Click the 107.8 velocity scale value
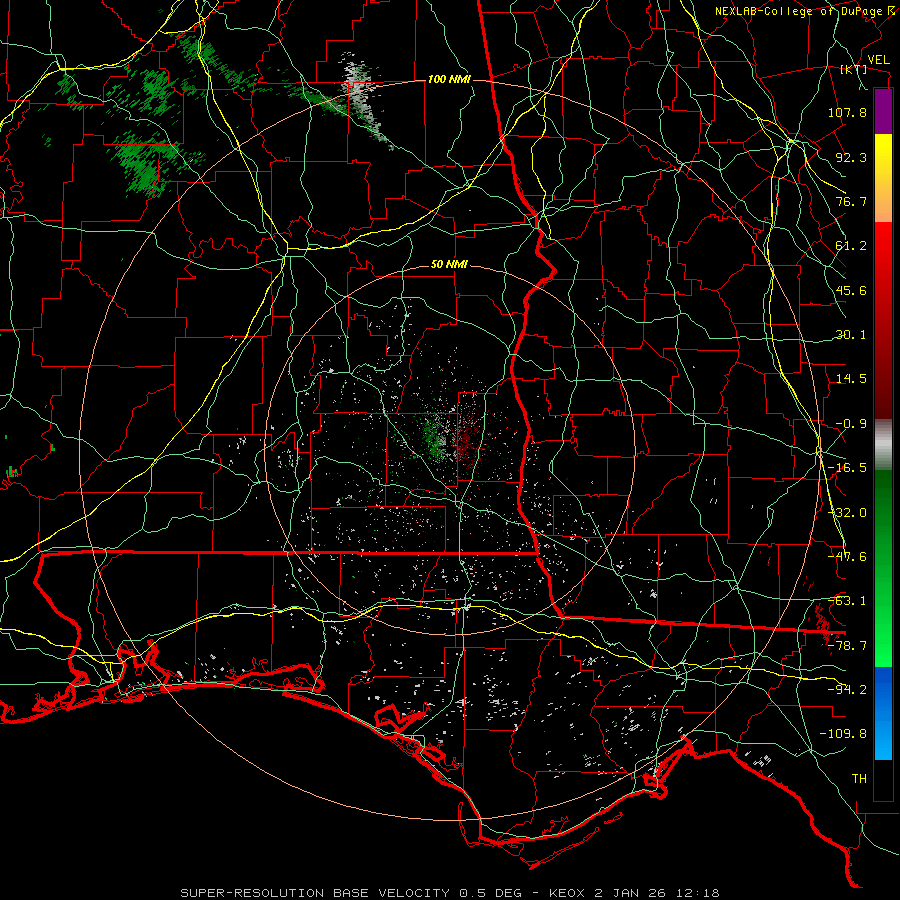This screenshot has height=900, width=900. (x=847, y=112)
